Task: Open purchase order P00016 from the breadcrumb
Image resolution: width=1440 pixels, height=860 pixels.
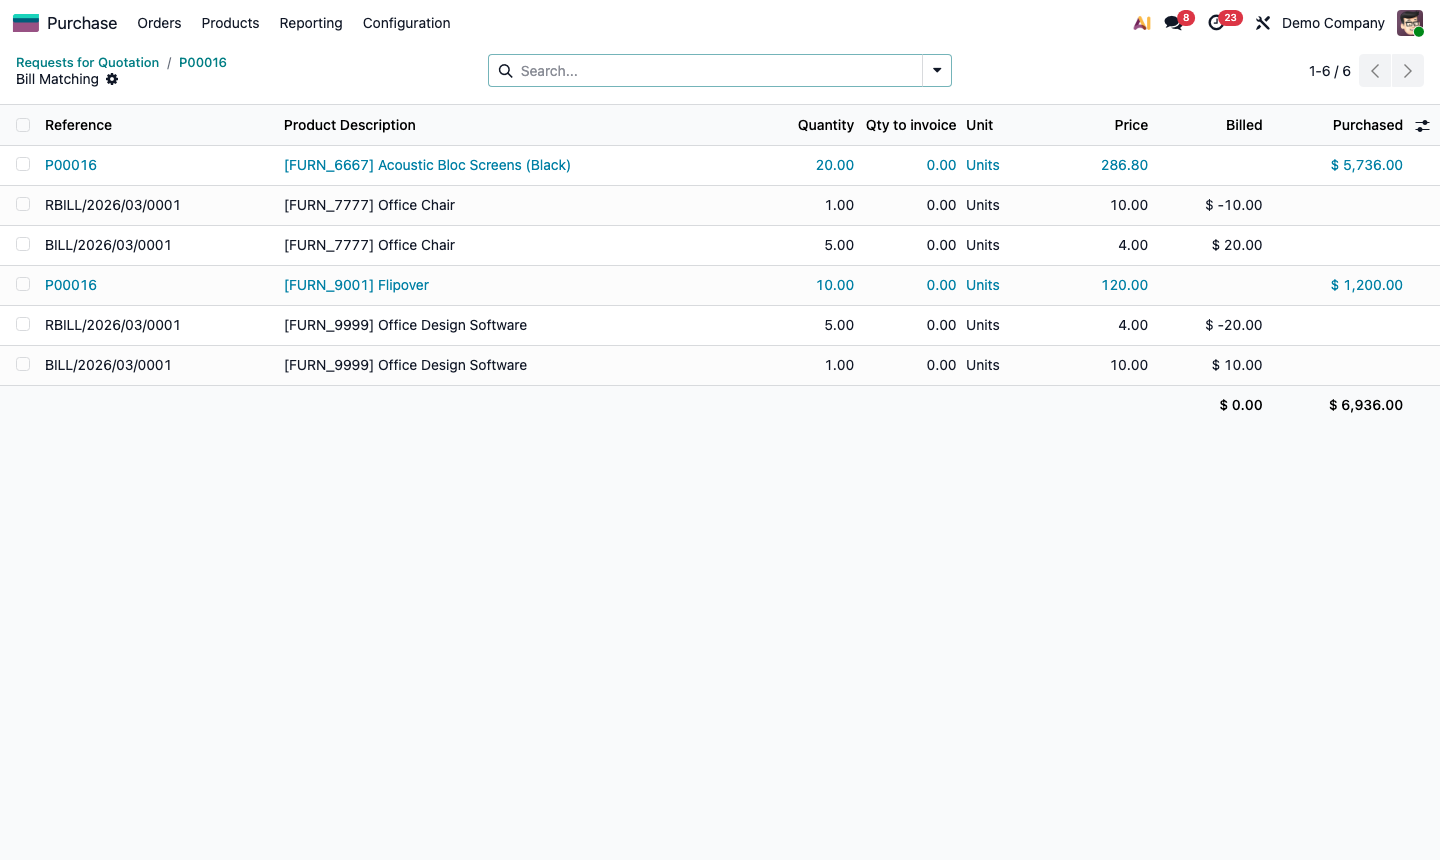Action: 202,62
